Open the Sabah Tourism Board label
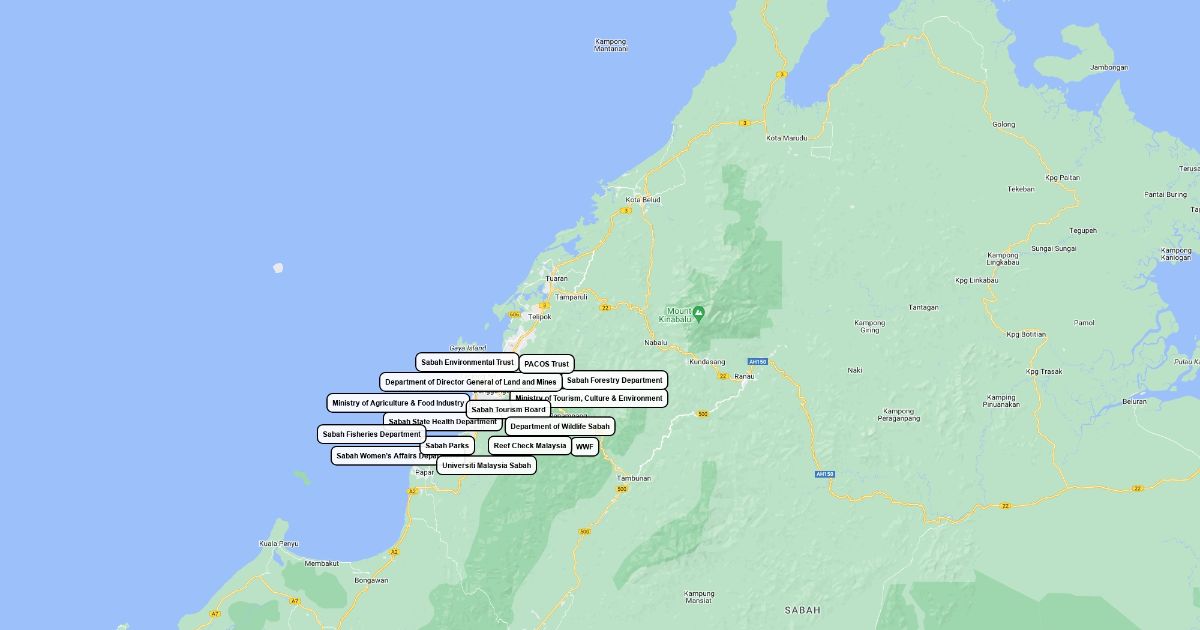The width and height of the screenshot is (1200, 630). coord(508,409)
